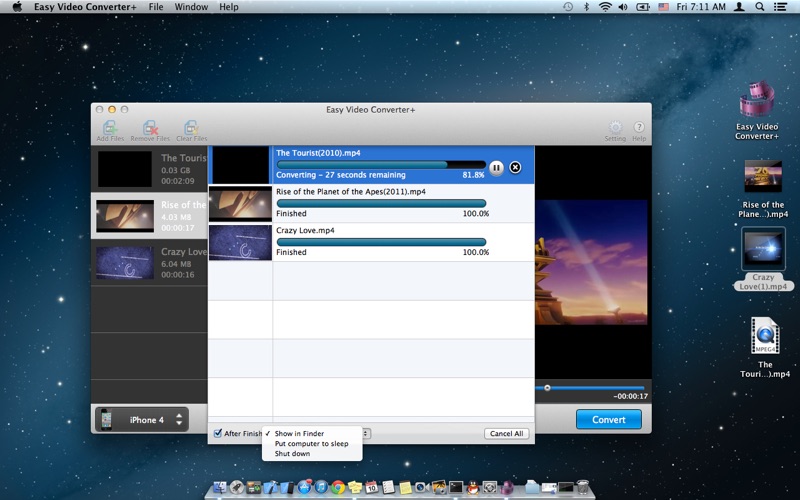Open the Window menu

pyautogui.click(x=191, y=7)
